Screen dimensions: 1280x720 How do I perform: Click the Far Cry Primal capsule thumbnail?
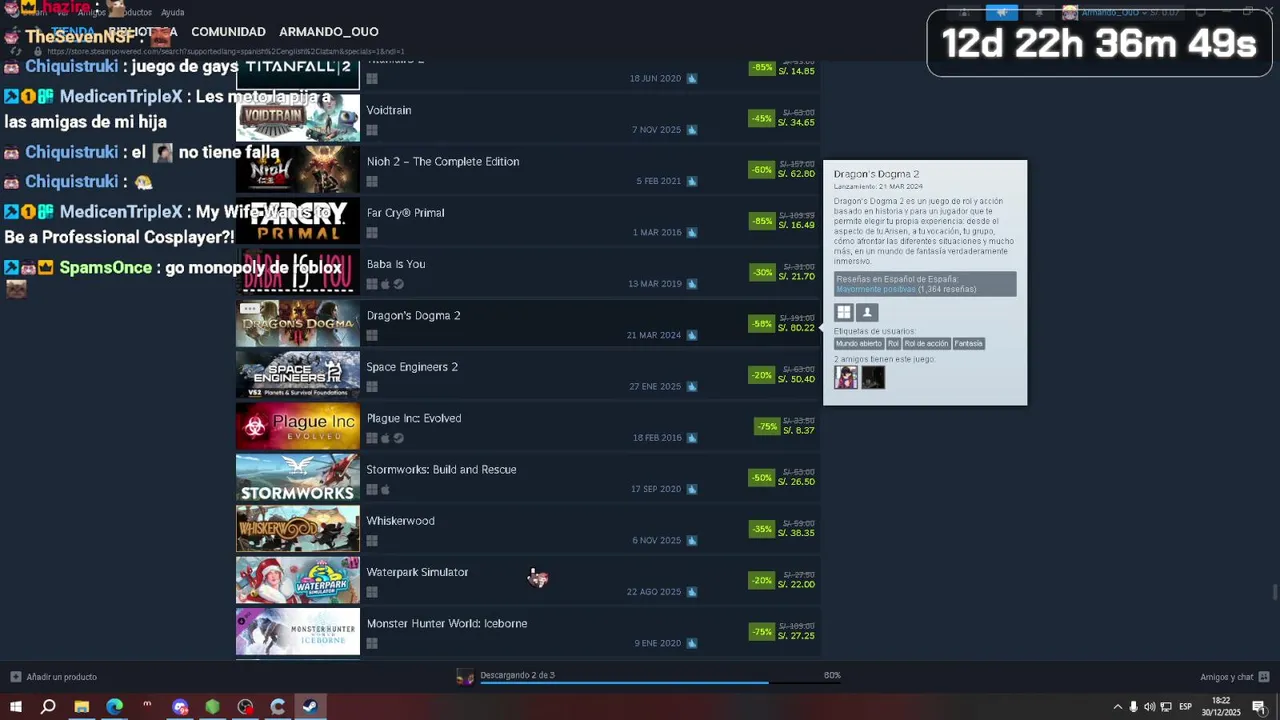[x=297, y=221]
